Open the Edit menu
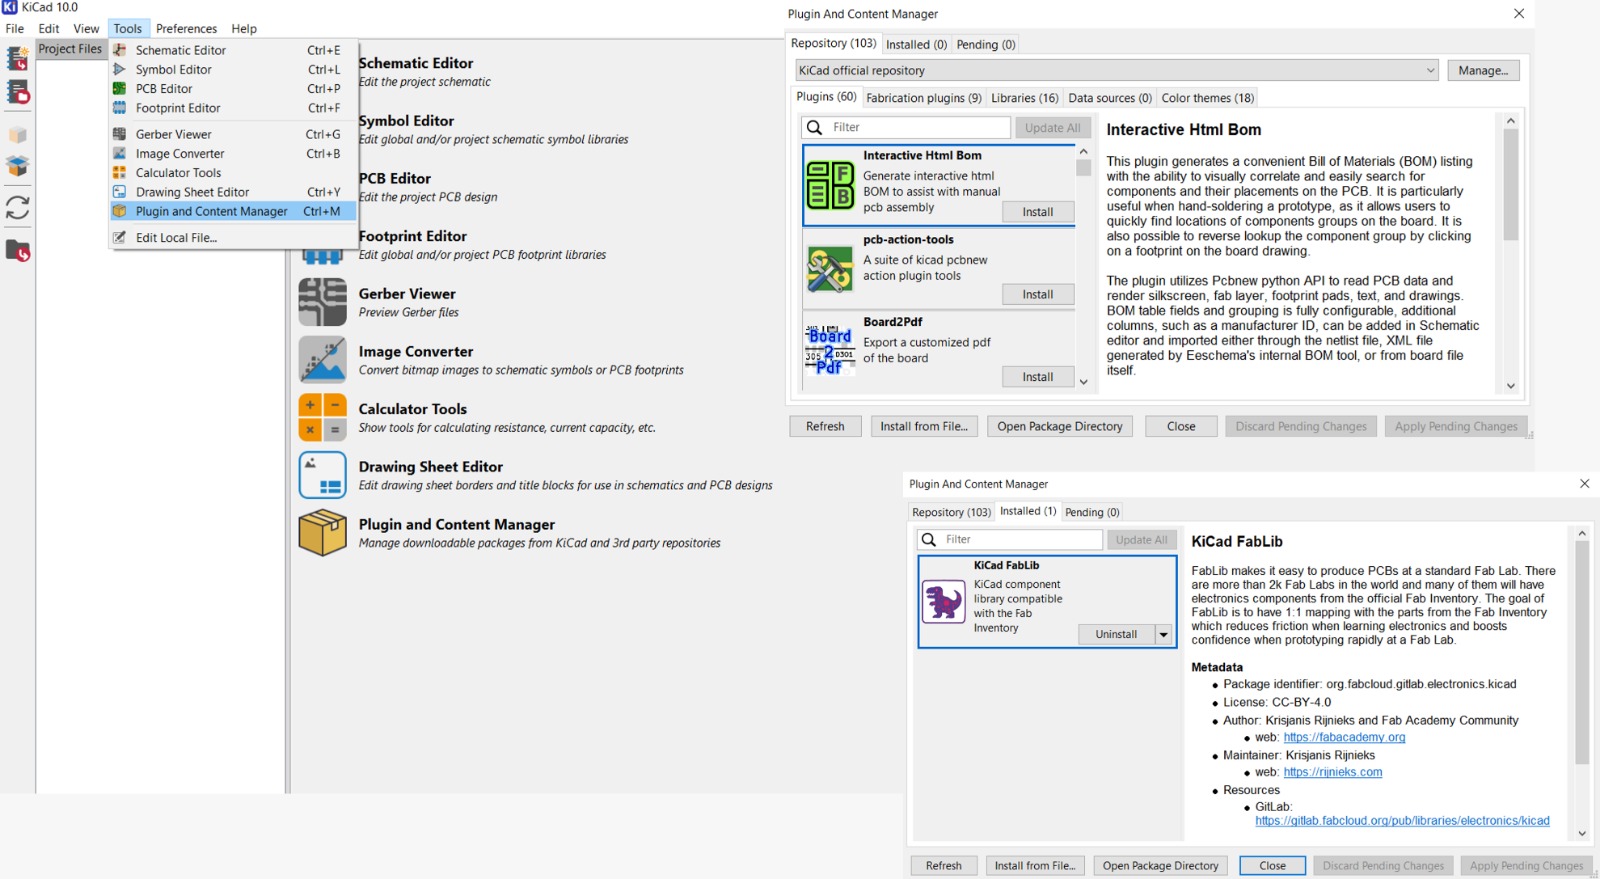Viewport: 1600px width, 879px height. (49, 28)
